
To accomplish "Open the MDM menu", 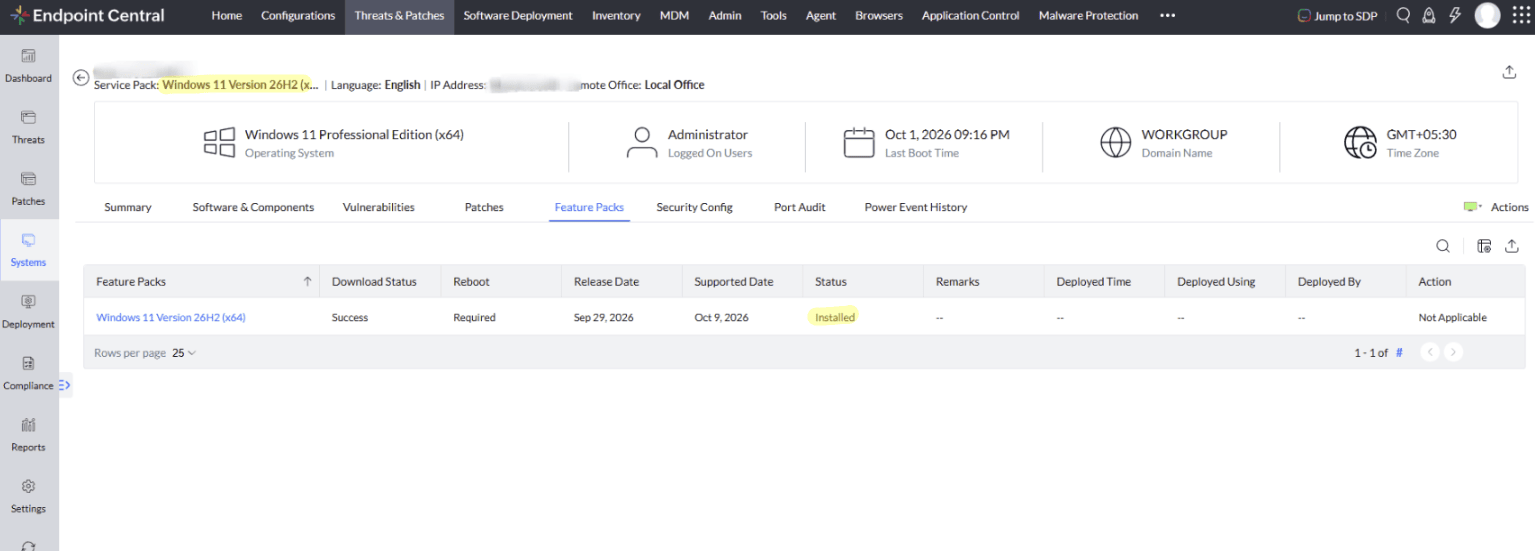I will click(x=675, y=15).
